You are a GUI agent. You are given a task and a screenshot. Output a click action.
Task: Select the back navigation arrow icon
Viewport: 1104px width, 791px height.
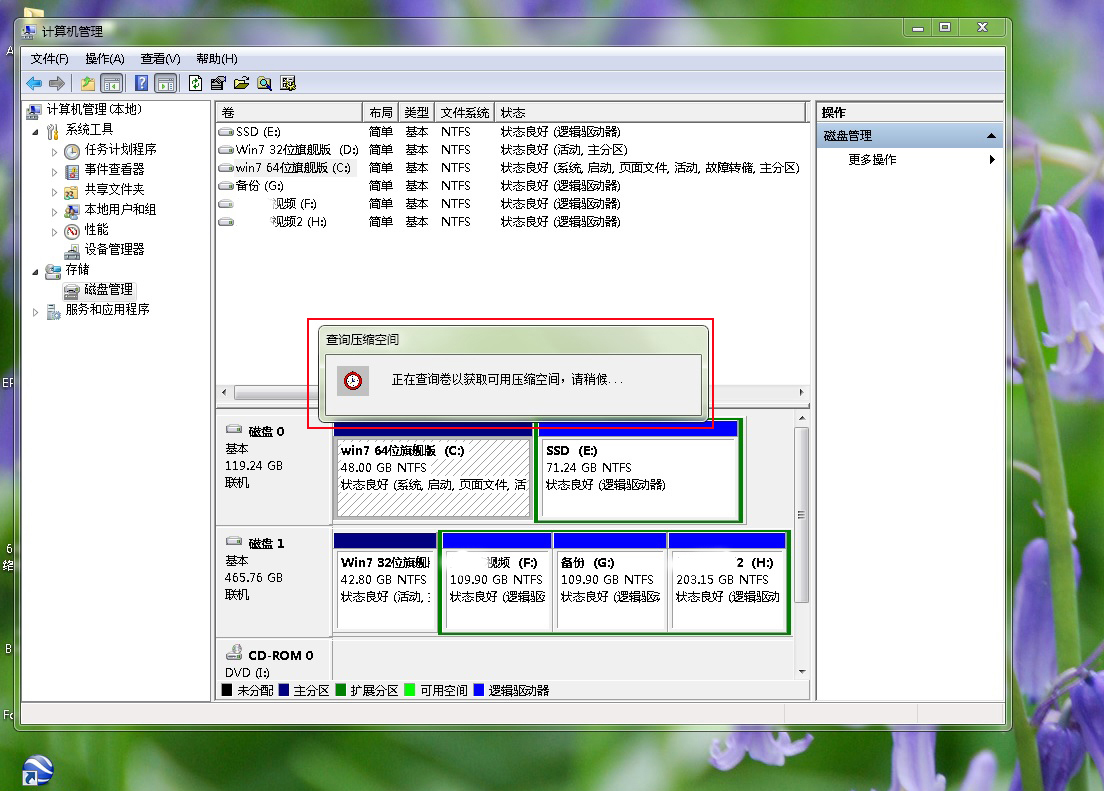pyautogui.click(x=34, y=83)
